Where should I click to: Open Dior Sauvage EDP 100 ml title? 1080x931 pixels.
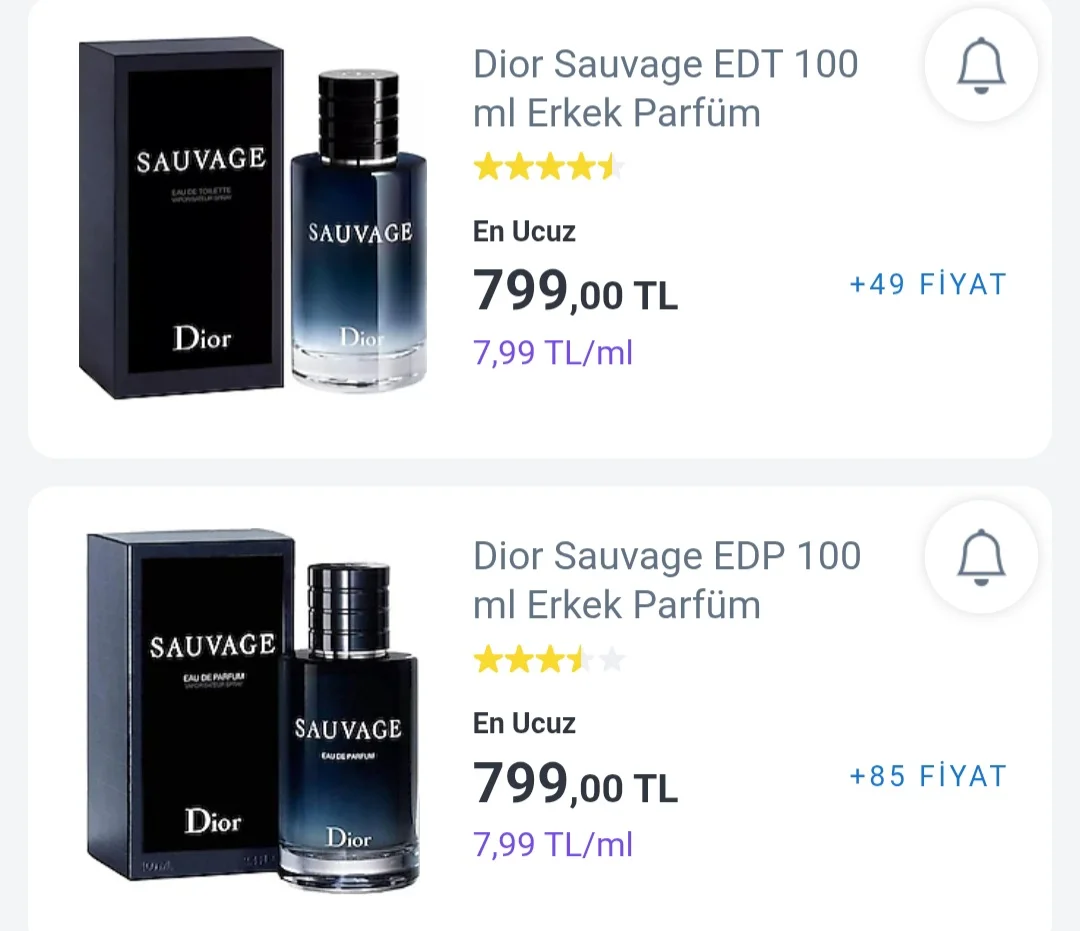[666, 579]
